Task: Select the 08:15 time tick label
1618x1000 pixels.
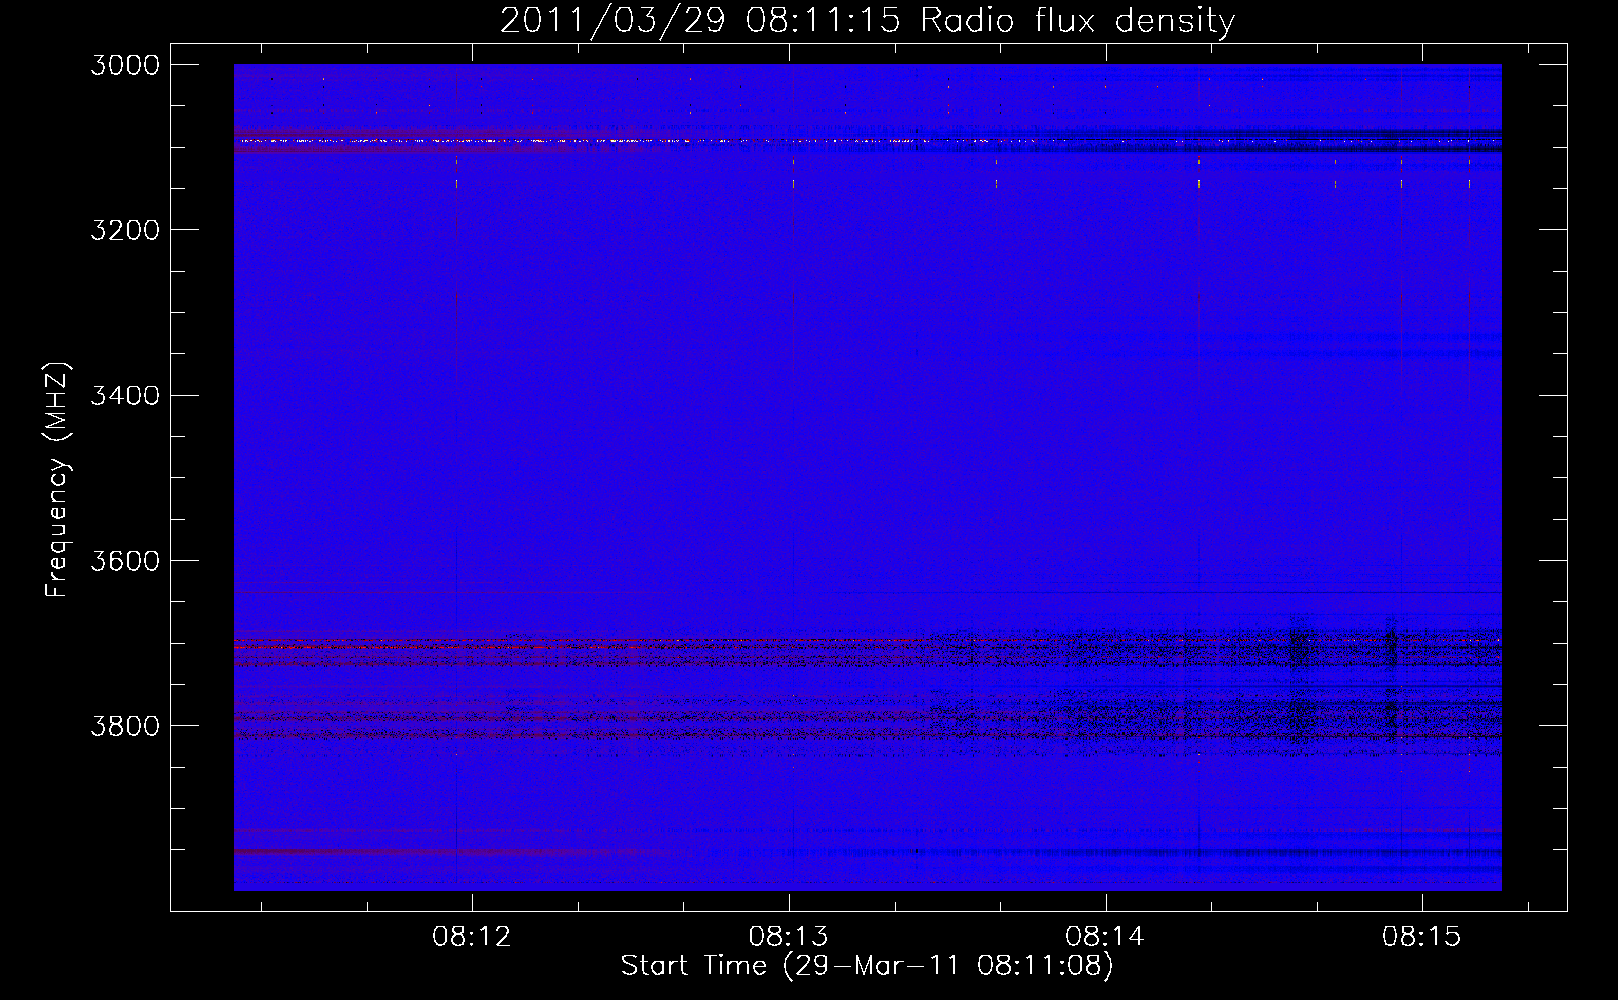Action: [x=1422, y=936]
